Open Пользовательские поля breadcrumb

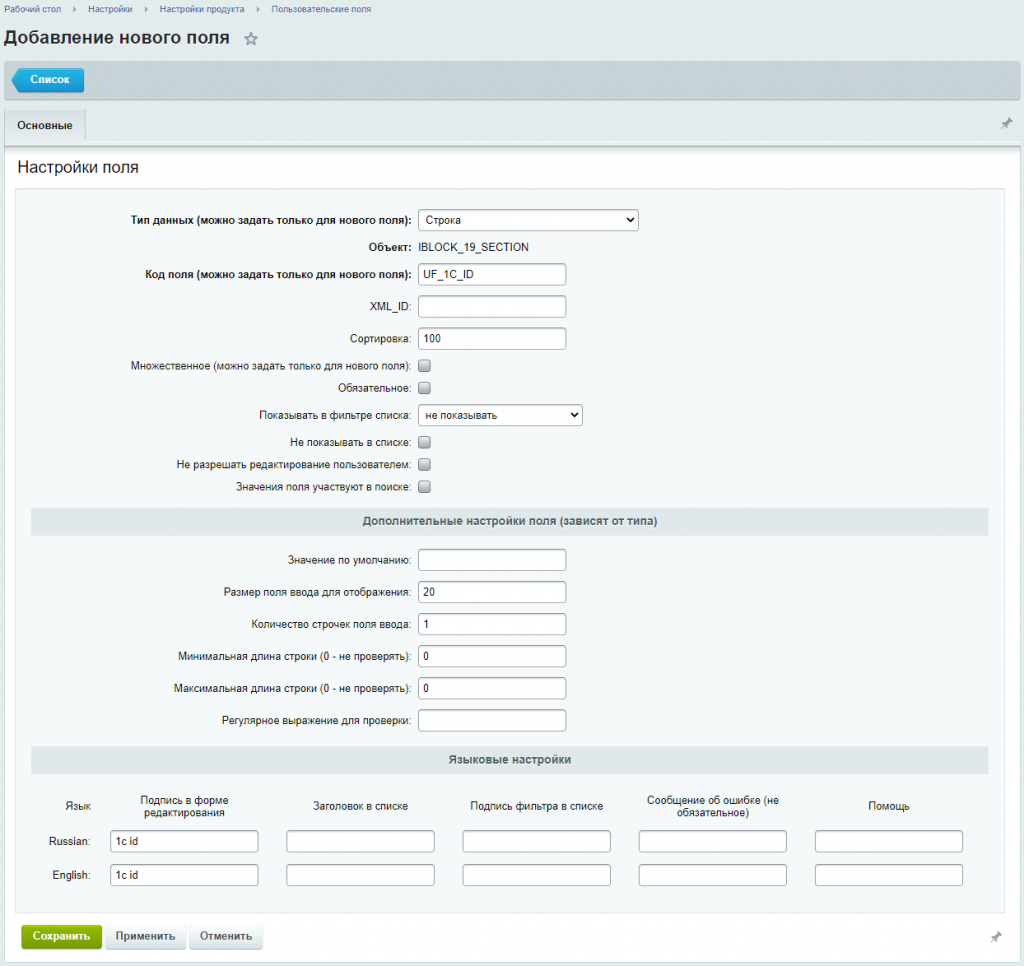coord(321,9)
